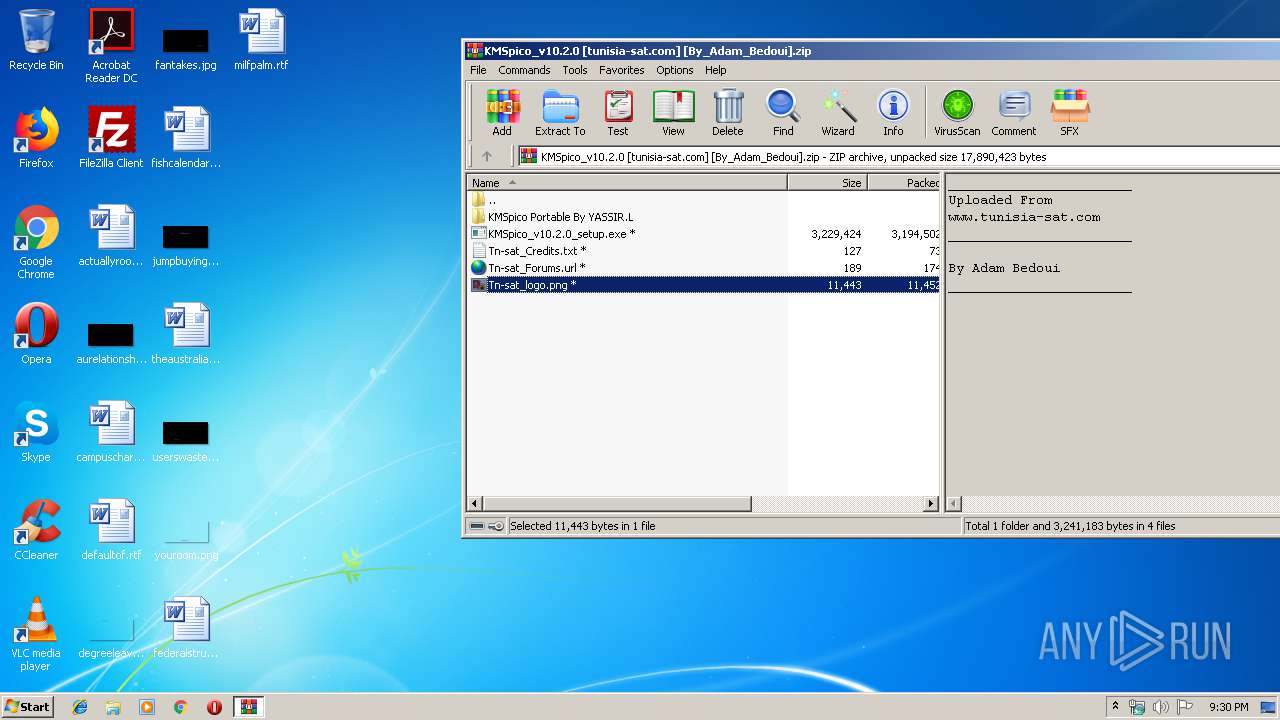1280x720 pixels.
Task: Go up one level arrow button
Action: [487, 156]
